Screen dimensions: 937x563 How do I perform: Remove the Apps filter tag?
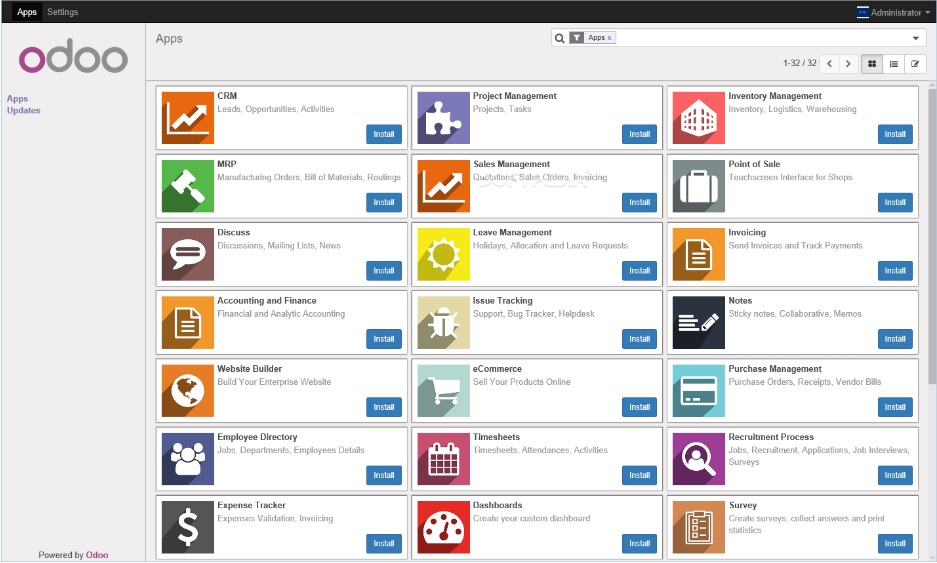click(x=610, y=38)
